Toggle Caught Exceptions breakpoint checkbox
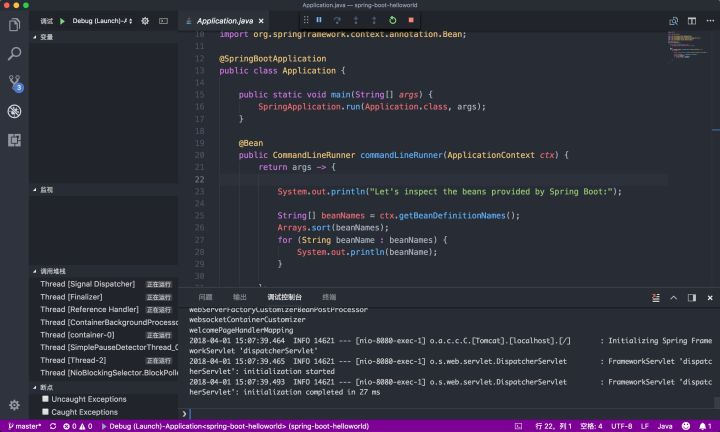The width and height of the screenshot is (720, 432). click(x=45, y=412)
